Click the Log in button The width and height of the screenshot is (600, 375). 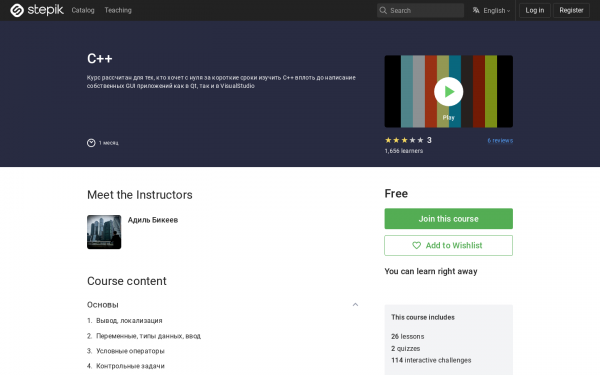pyautogui.click(x=535, y=10)
